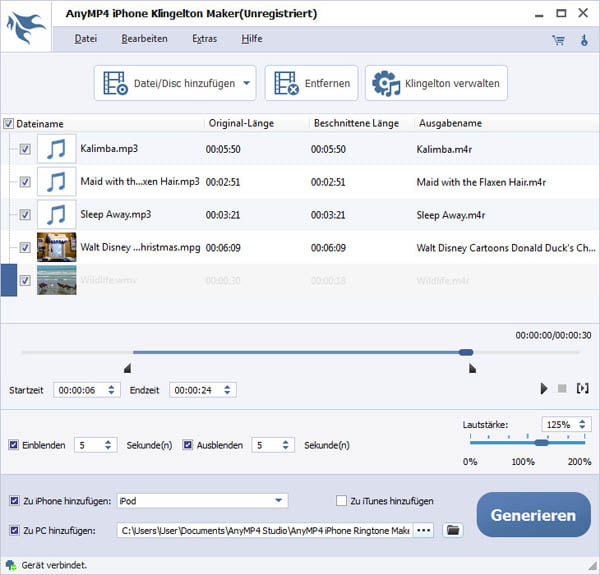Adjust Startzeit with its spinner arrows
This screenshot has width=600, height=575.
point(111,390)
